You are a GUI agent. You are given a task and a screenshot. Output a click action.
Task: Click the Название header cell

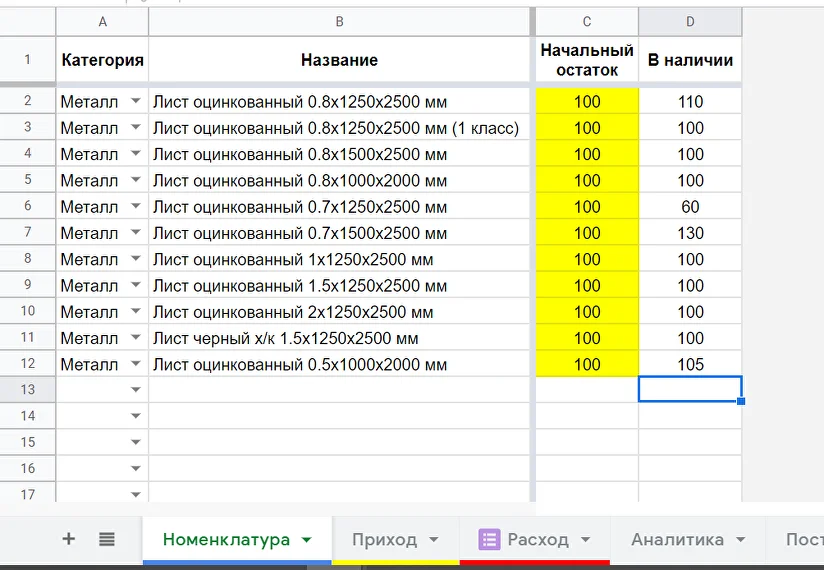[339, 59]
